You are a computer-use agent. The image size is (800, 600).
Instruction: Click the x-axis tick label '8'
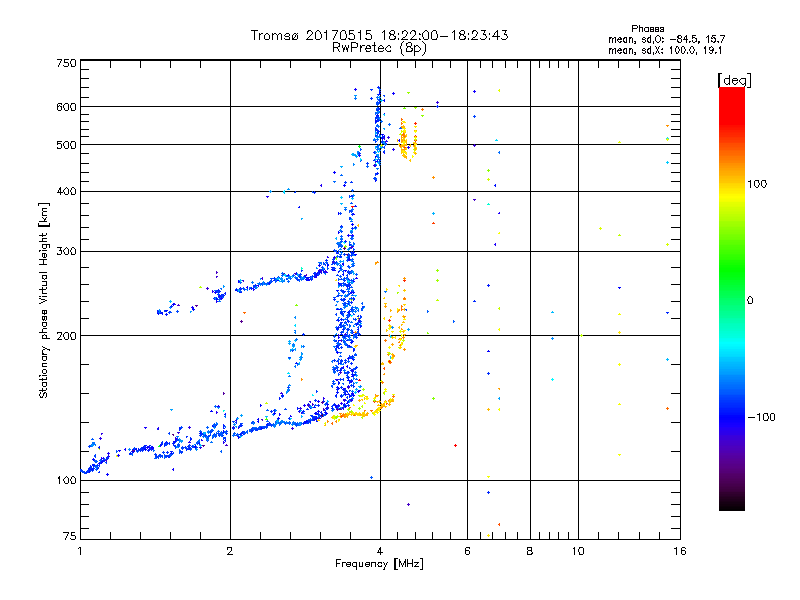530,551
